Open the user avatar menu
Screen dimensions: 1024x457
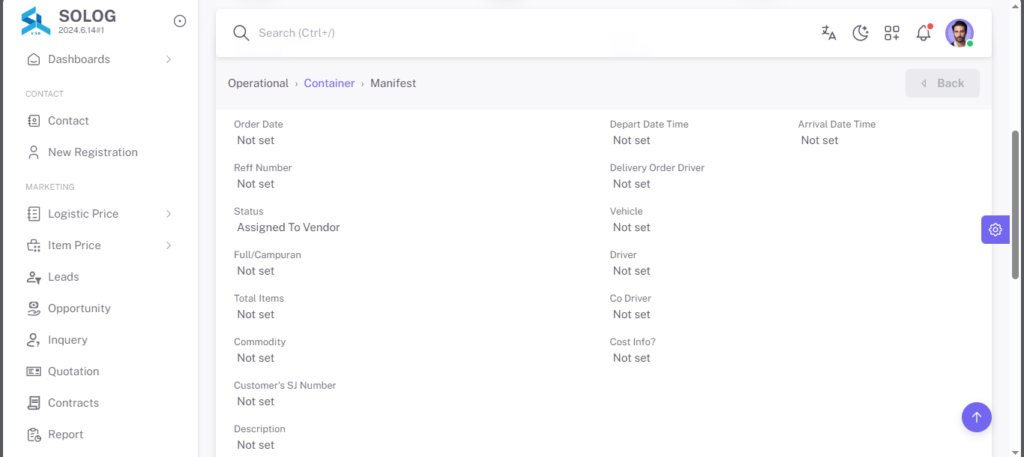pyautogui.click(x=959, y=33)
